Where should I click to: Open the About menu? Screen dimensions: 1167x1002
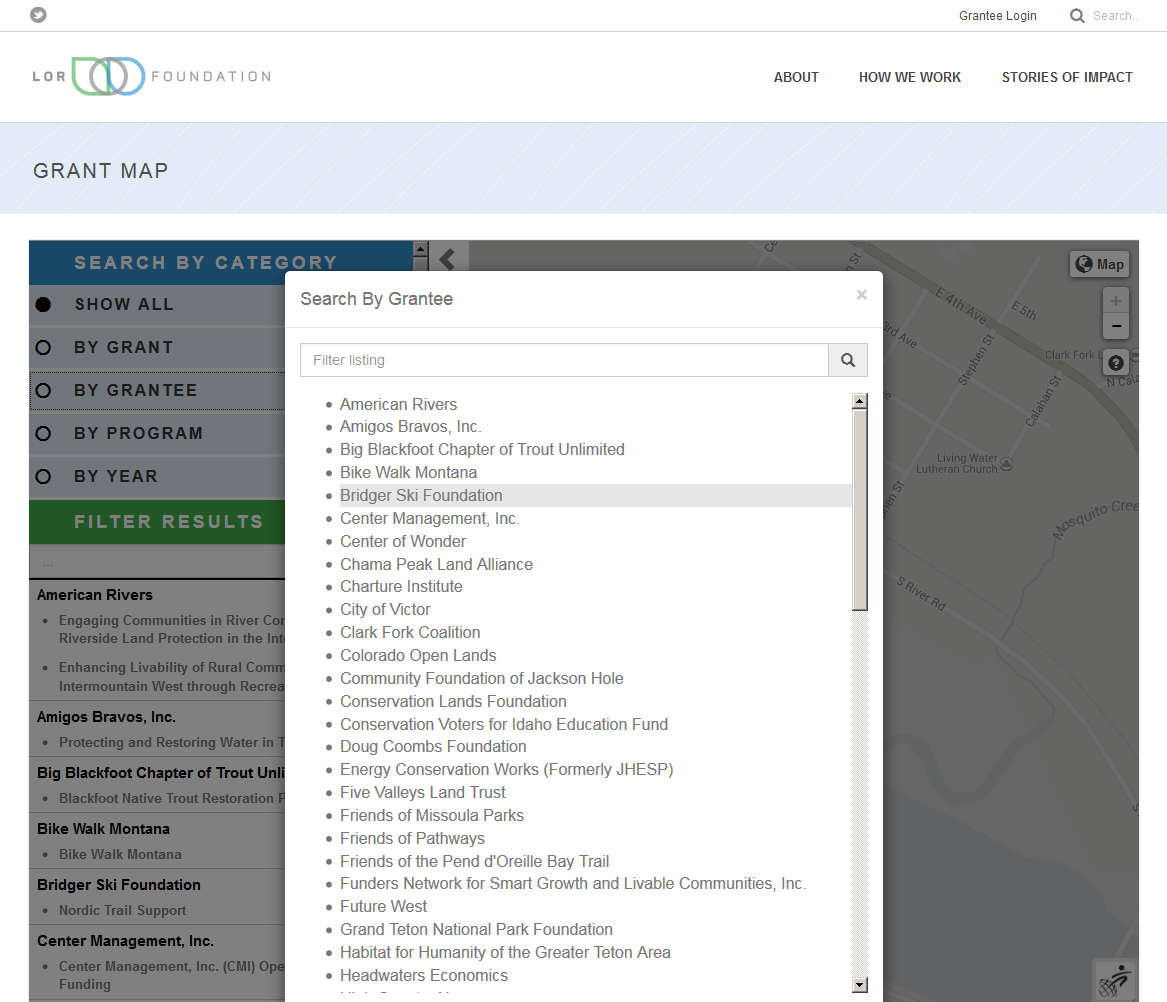(796, 77)
